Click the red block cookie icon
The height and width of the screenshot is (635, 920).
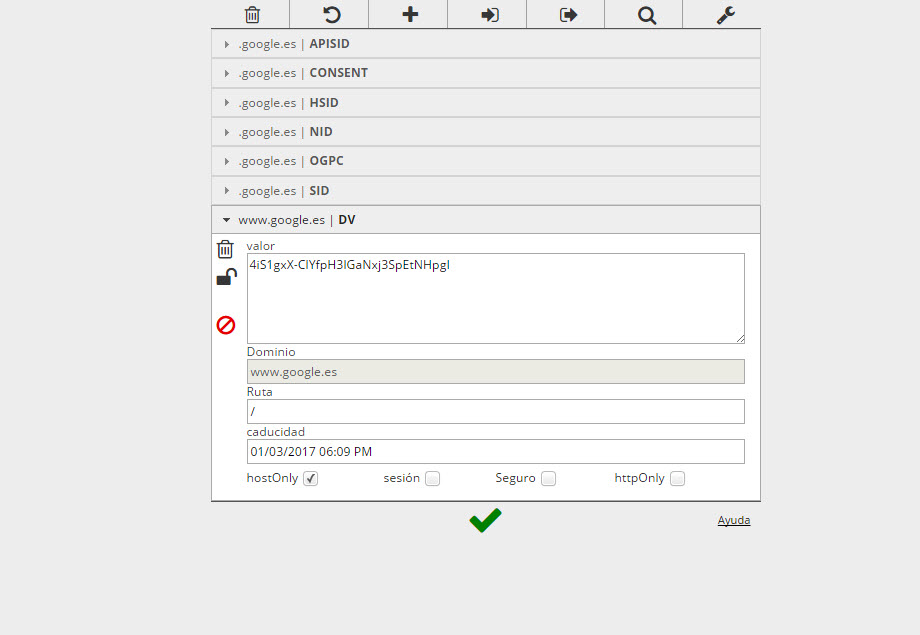(226, 324)
